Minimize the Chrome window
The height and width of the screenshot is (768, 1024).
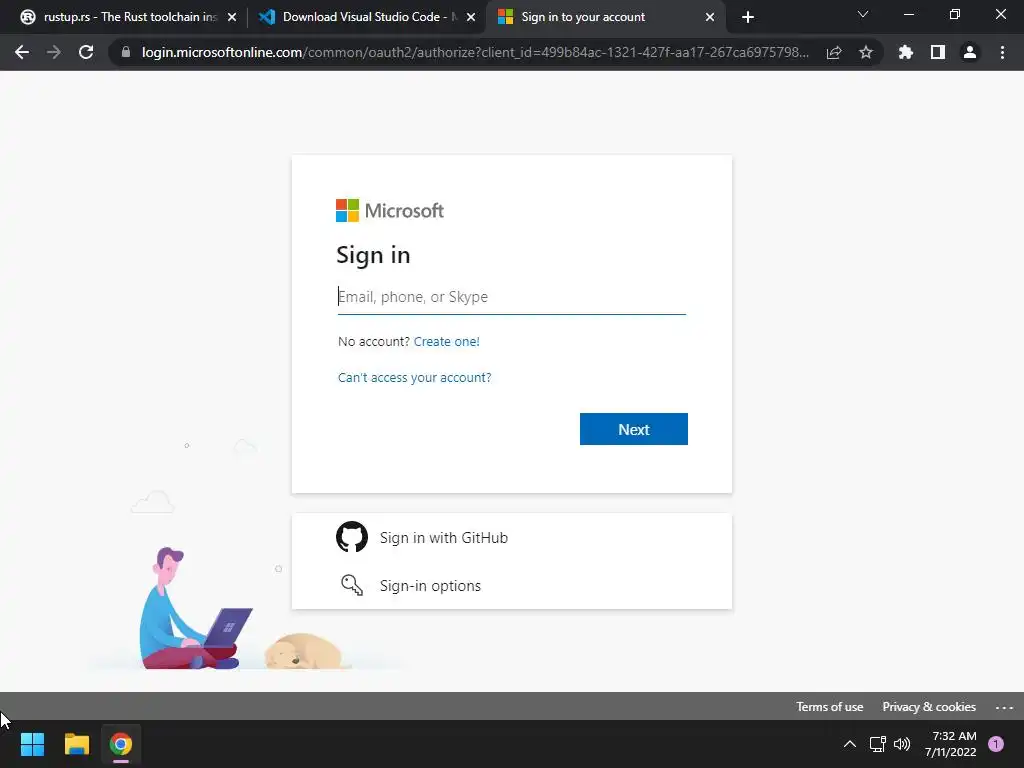click(x=908, y=14)
